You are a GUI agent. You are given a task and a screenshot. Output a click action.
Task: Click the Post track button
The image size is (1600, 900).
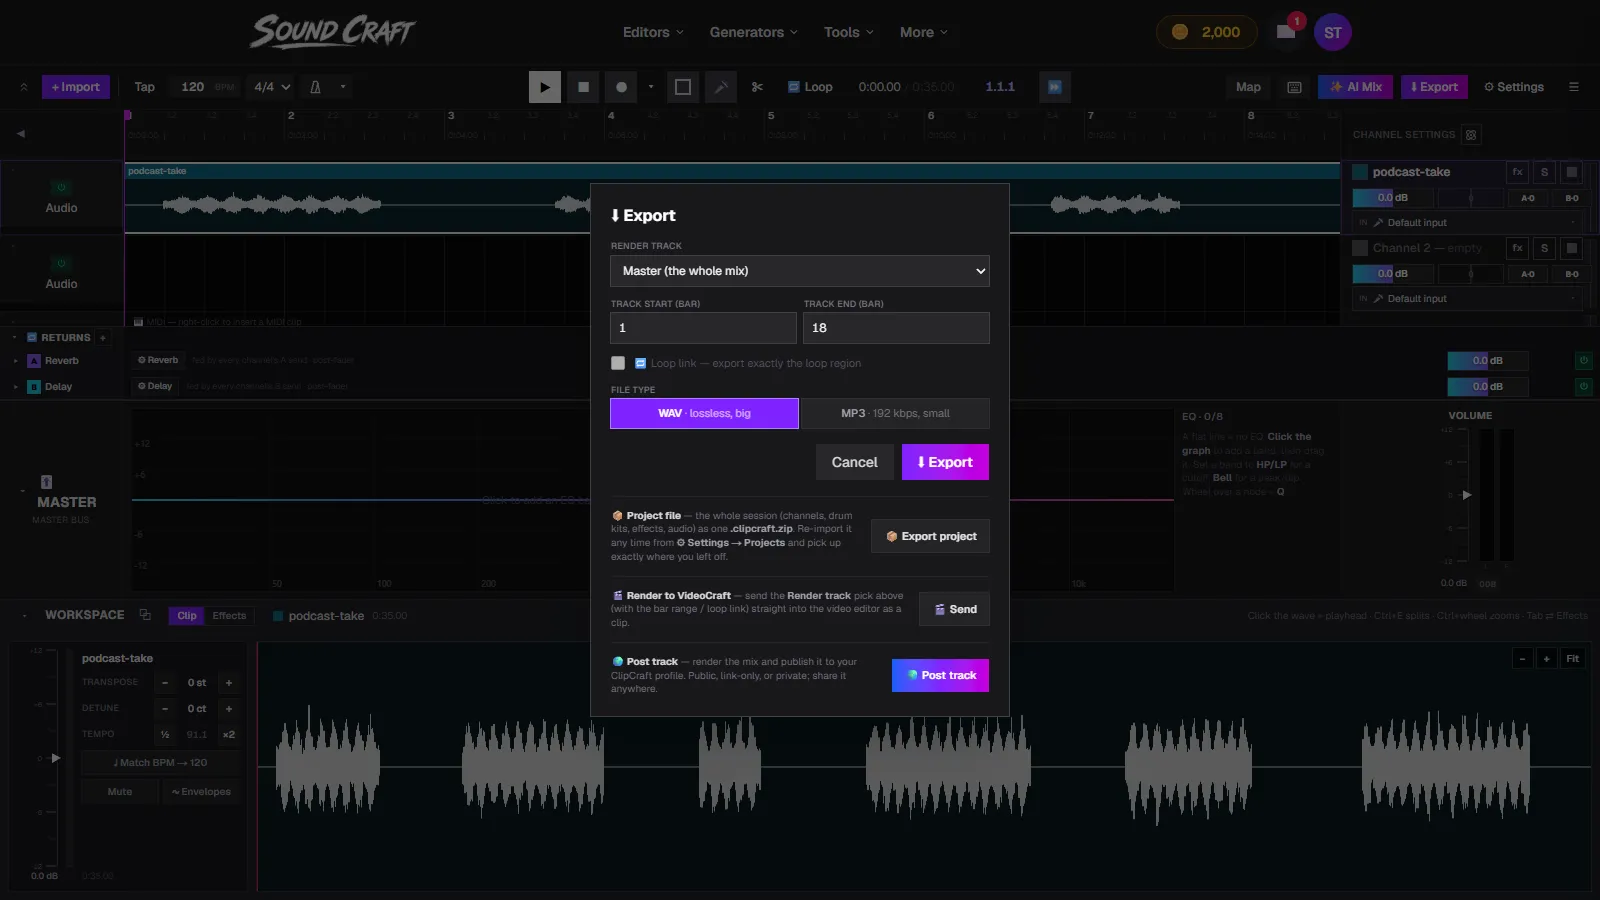[x=940, y=675]
